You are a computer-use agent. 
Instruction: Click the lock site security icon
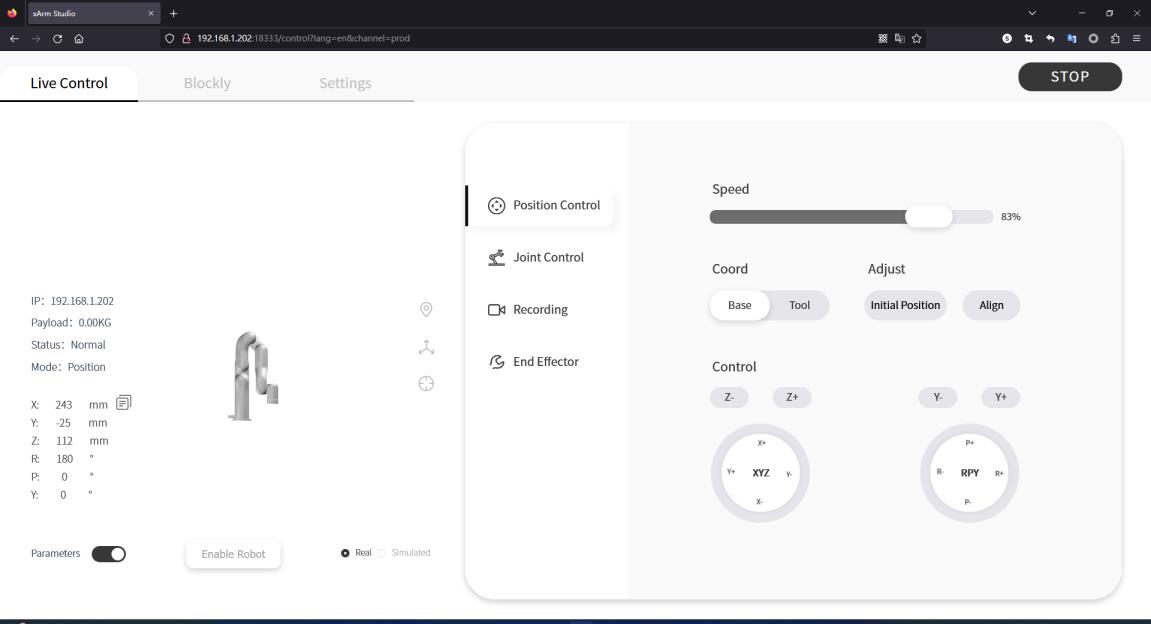pyautogui.click(x=186, y=38)
